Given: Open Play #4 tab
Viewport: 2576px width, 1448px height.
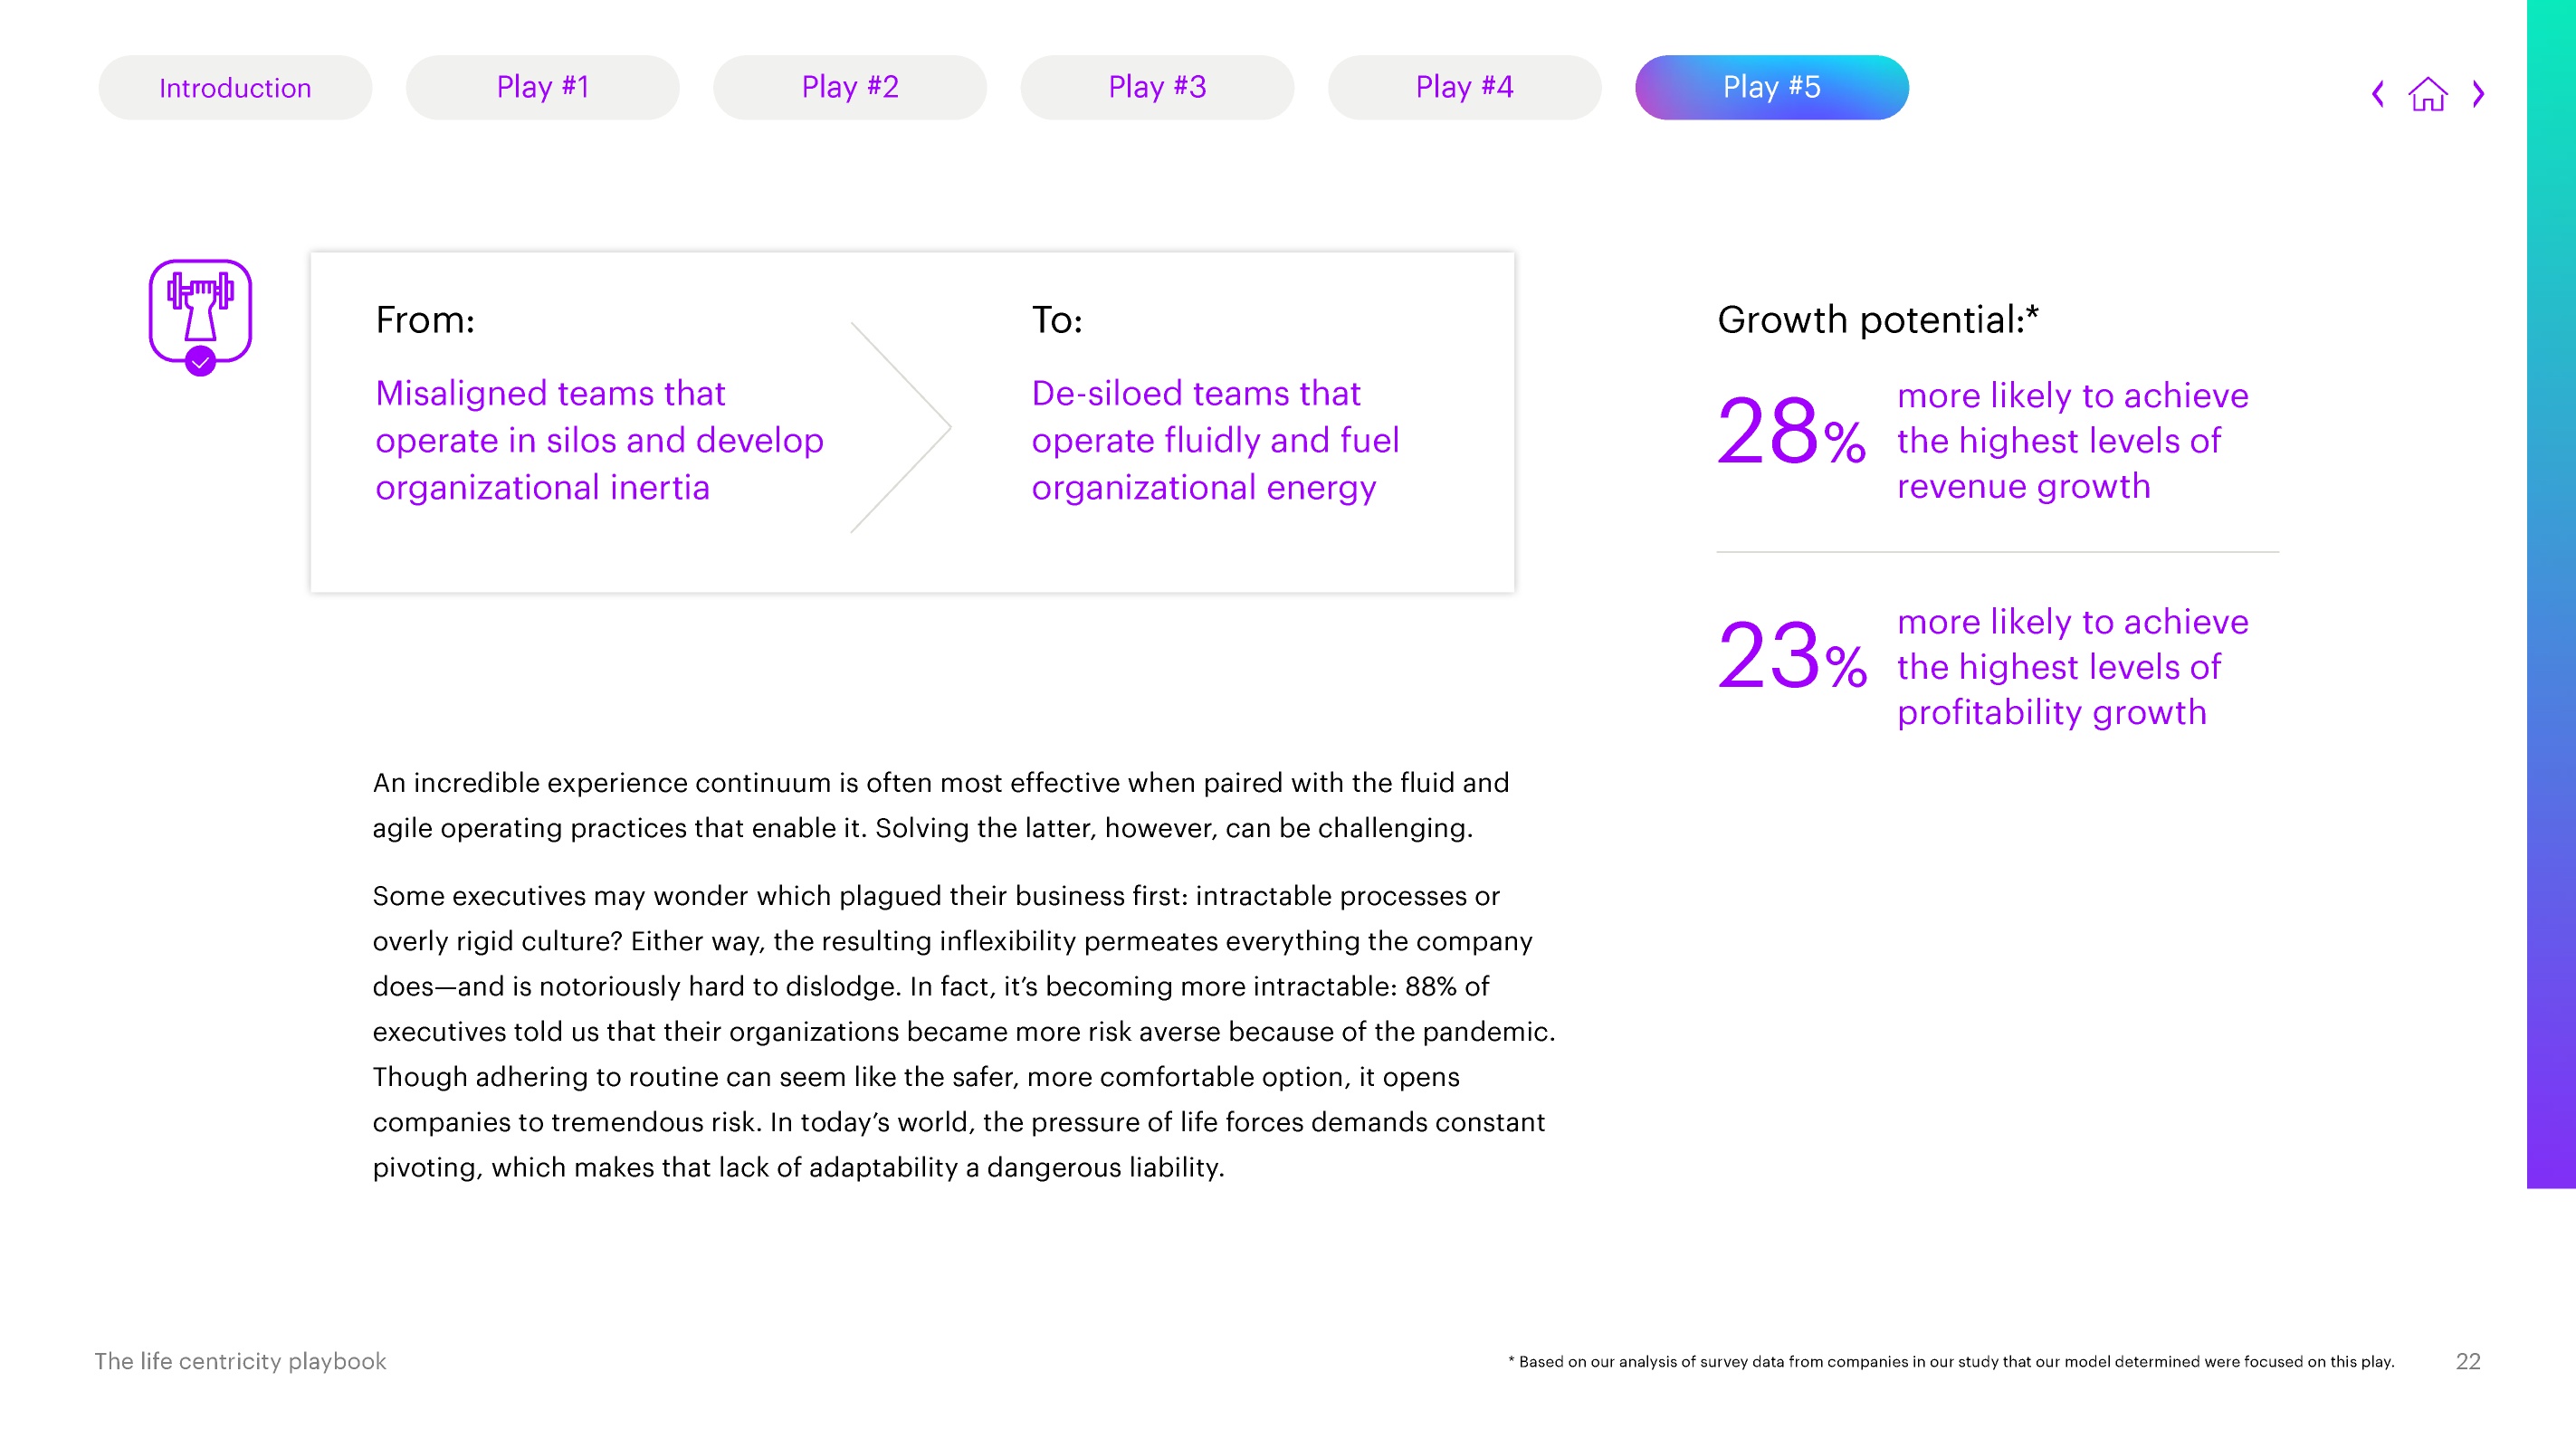Looking at the screenshot, I should coord(1464,88).
